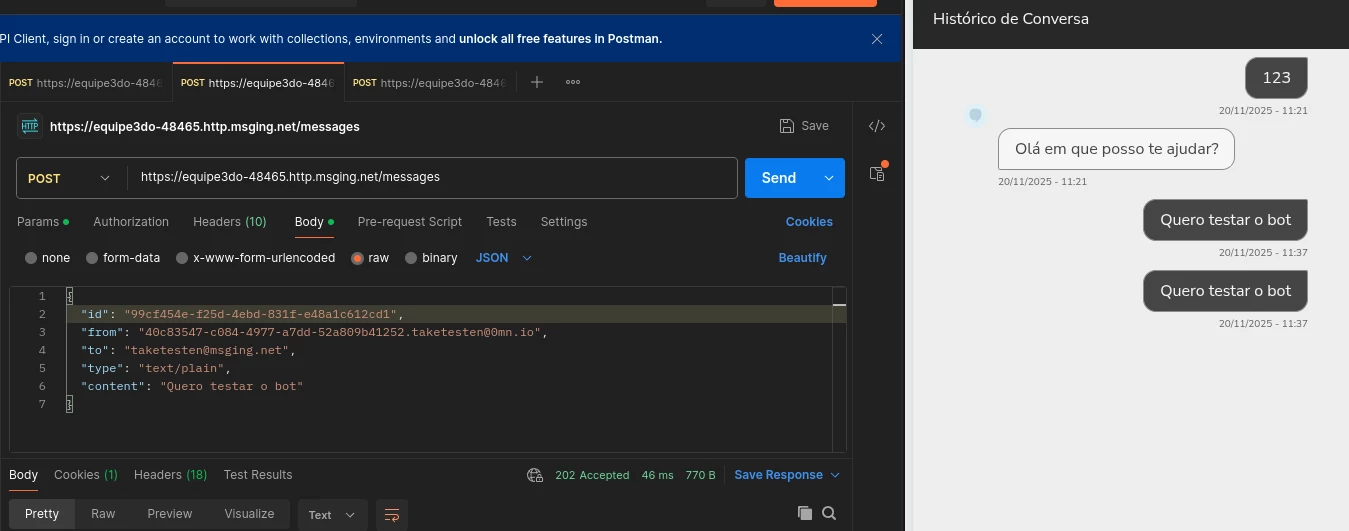Image resolution: width=1349 pixels, height=531 pixels.
Task: Open the Authorization request tab
Action: tap(131, 222)
